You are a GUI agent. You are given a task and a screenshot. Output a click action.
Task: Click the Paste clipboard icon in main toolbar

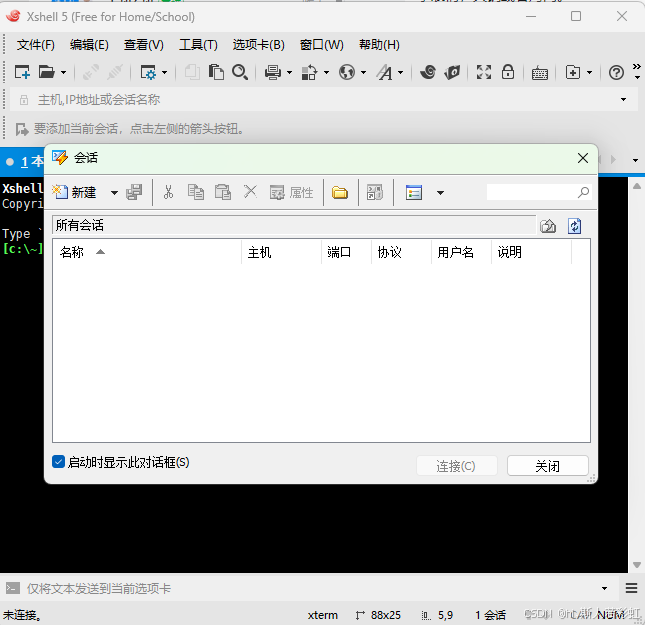(x=216, y=72)
